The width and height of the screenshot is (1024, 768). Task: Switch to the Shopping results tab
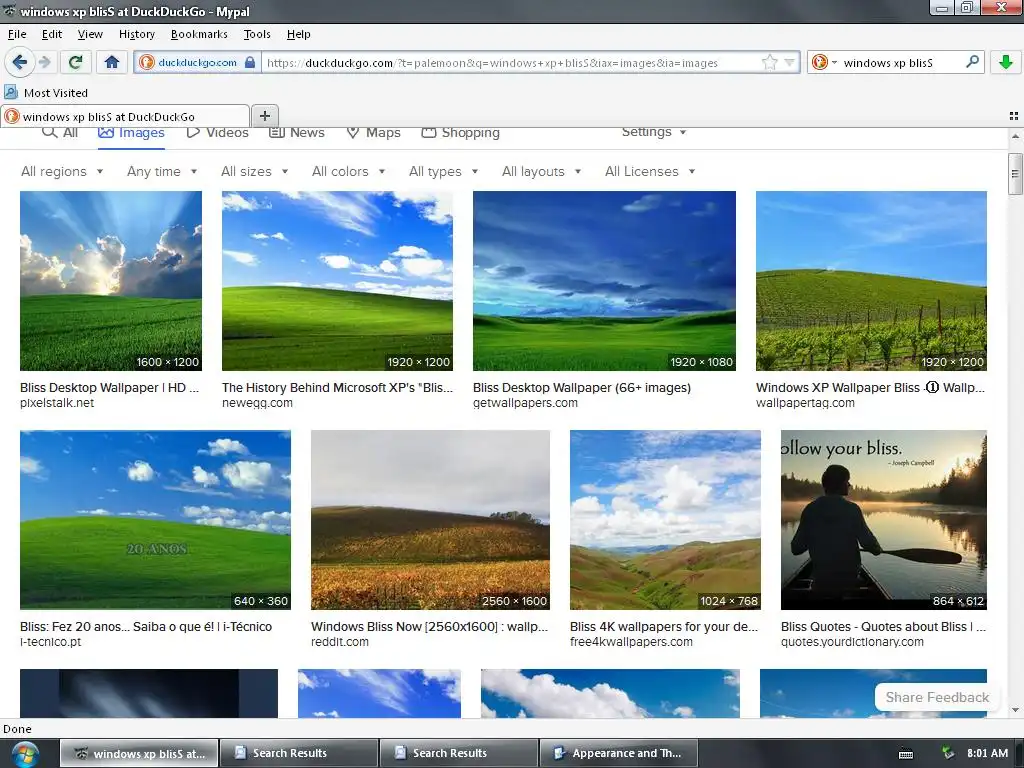point(460,133)
